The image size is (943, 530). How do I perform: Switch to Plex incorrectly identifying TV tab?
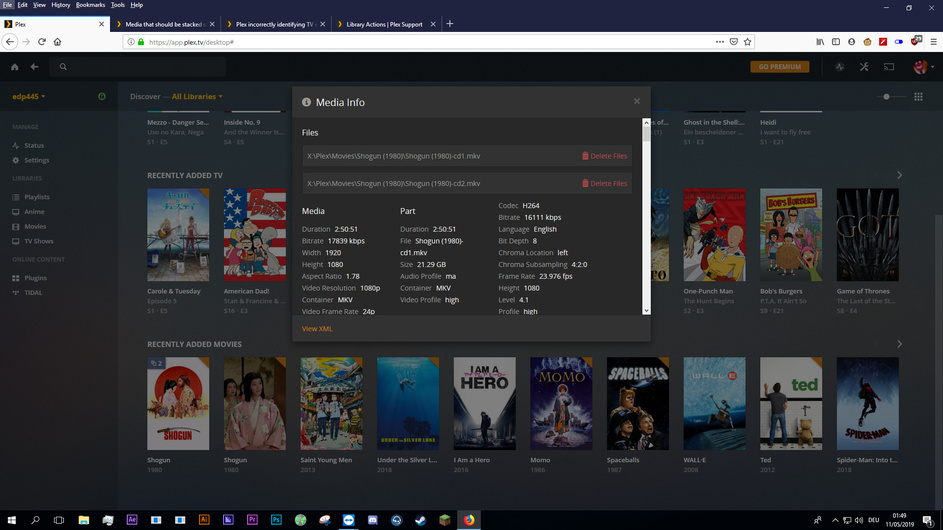pyautogui.click(x=275, y=24)
